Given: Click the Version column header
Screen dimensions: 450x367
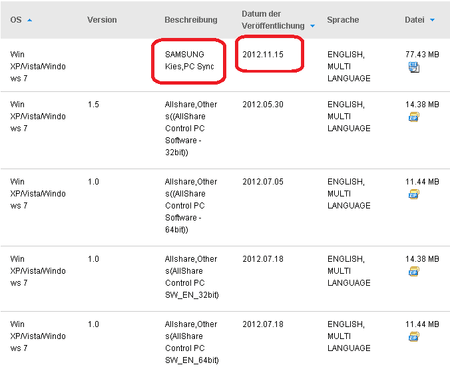Looking at the screenshot, I should [102, 20].
